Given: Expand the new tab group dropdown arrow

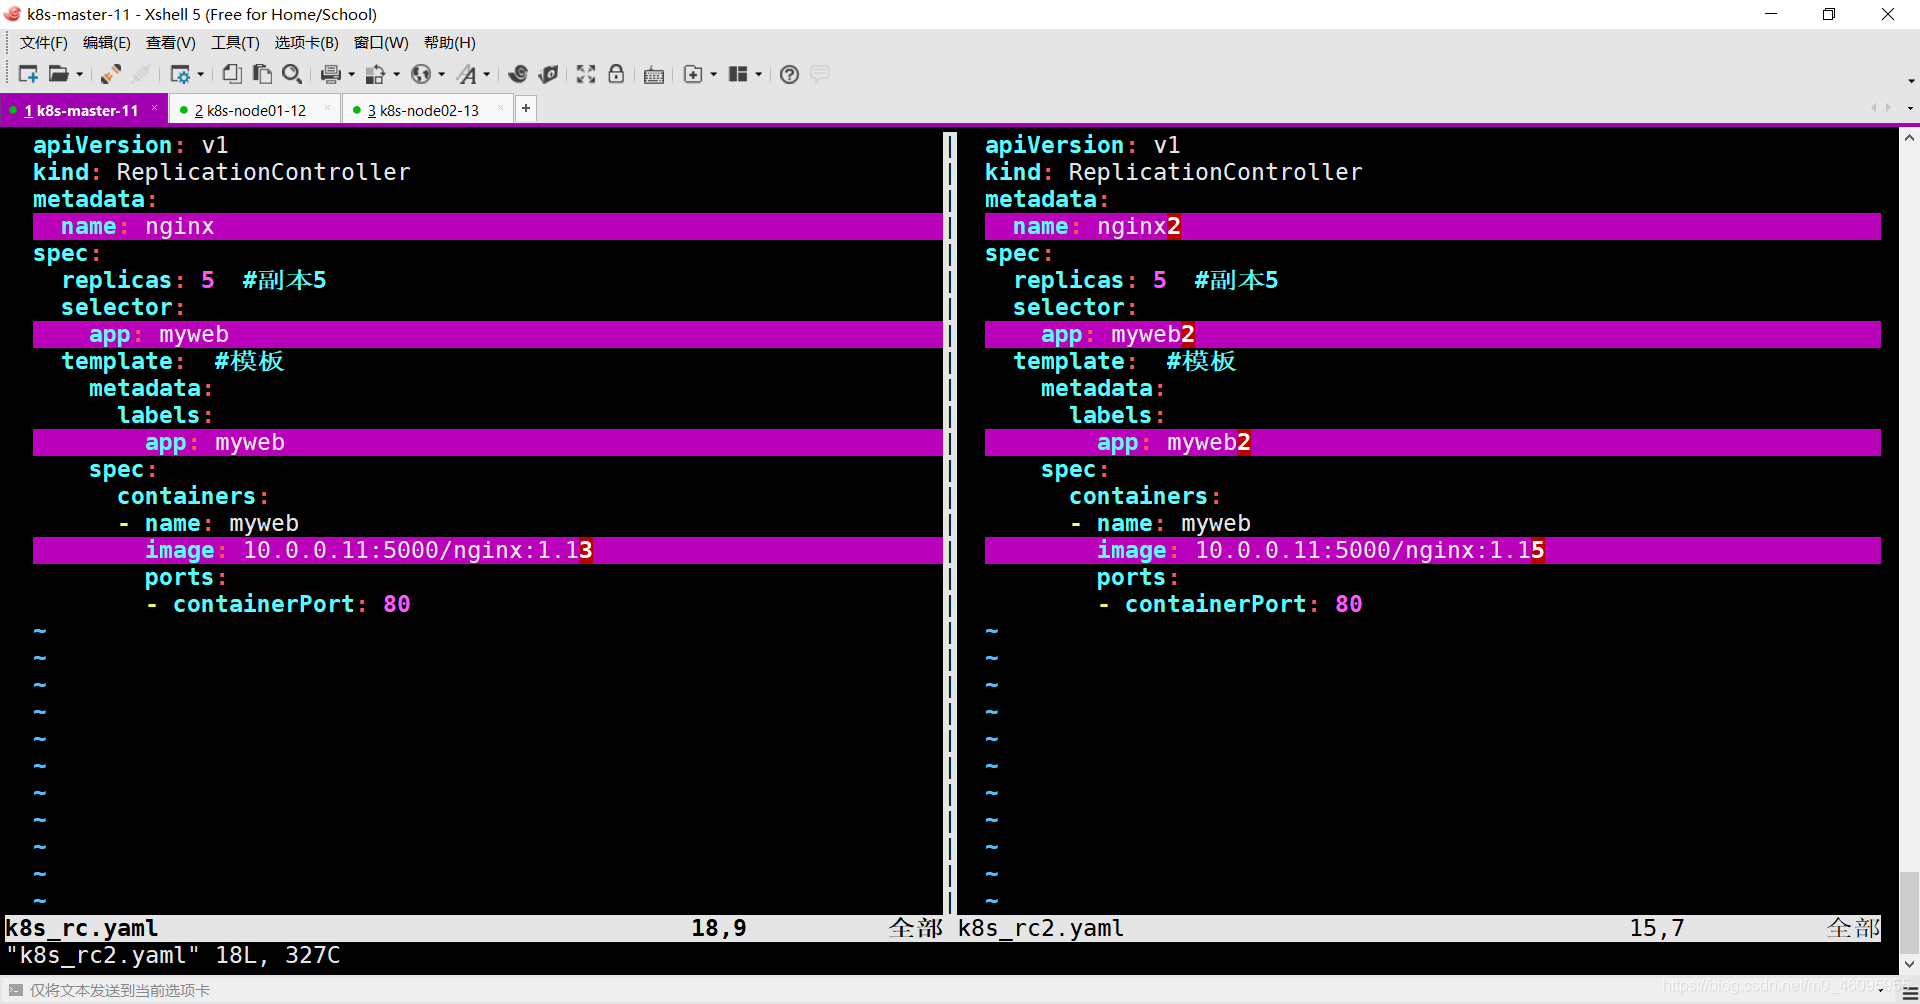Looking at the screenshot, I should pyautogui.click(x=713, y=75).
